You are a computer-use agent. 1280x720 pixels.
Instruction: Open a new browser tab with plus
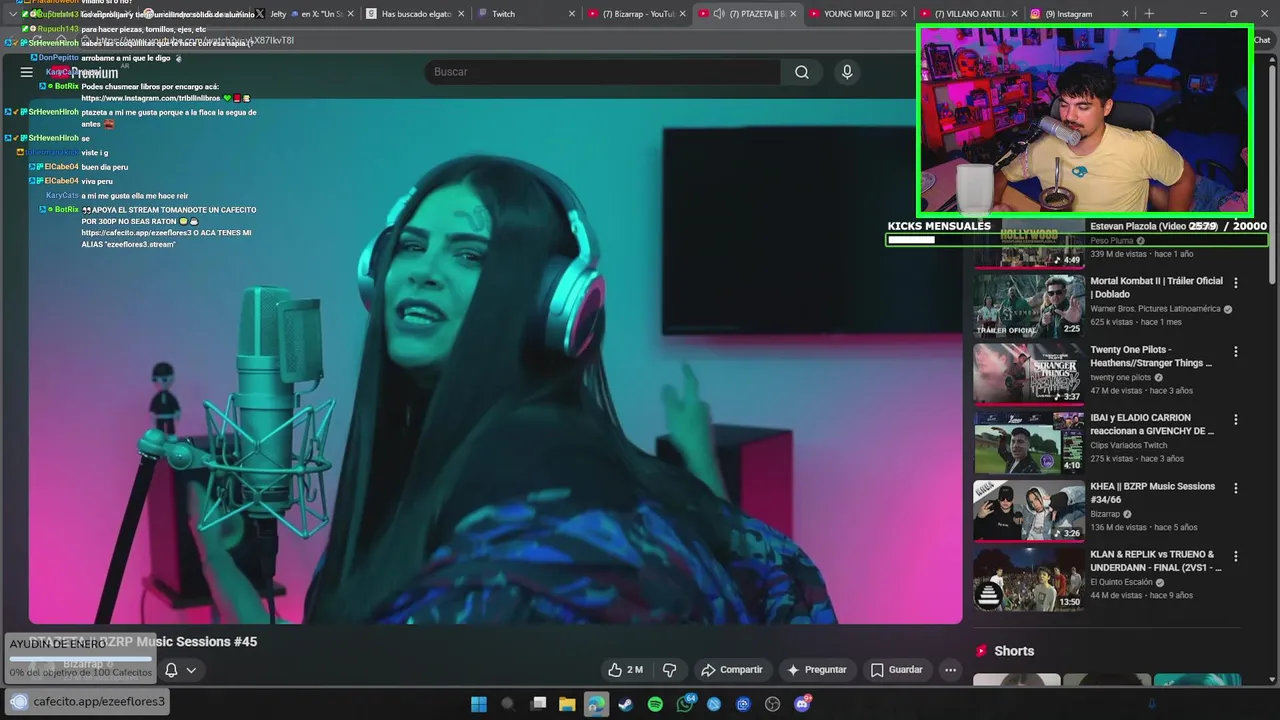click(x=1149, y=14)
